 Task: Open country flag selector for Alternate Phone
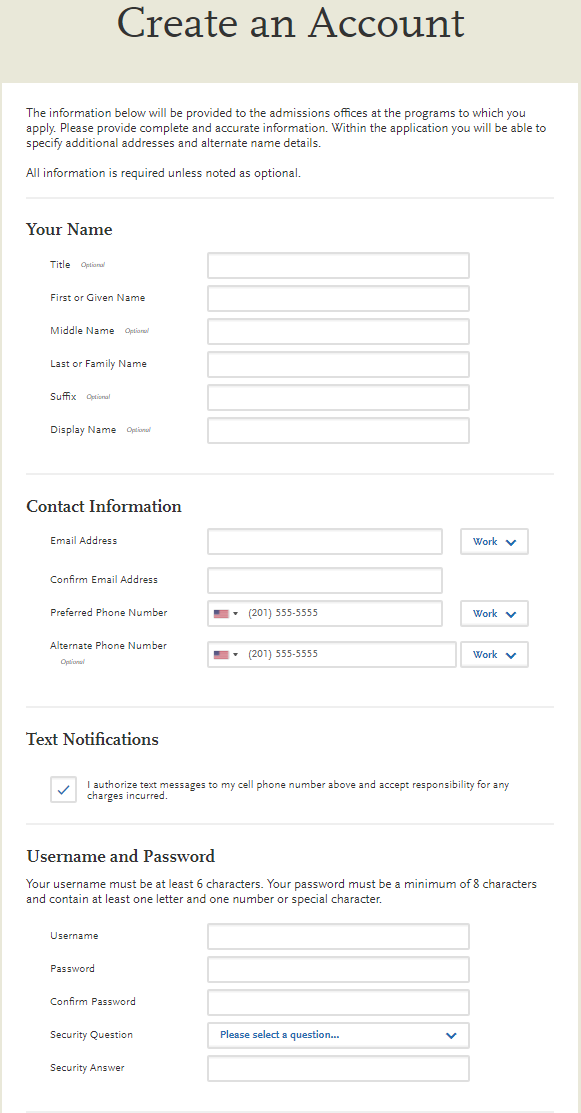click(x=226, y=654)
